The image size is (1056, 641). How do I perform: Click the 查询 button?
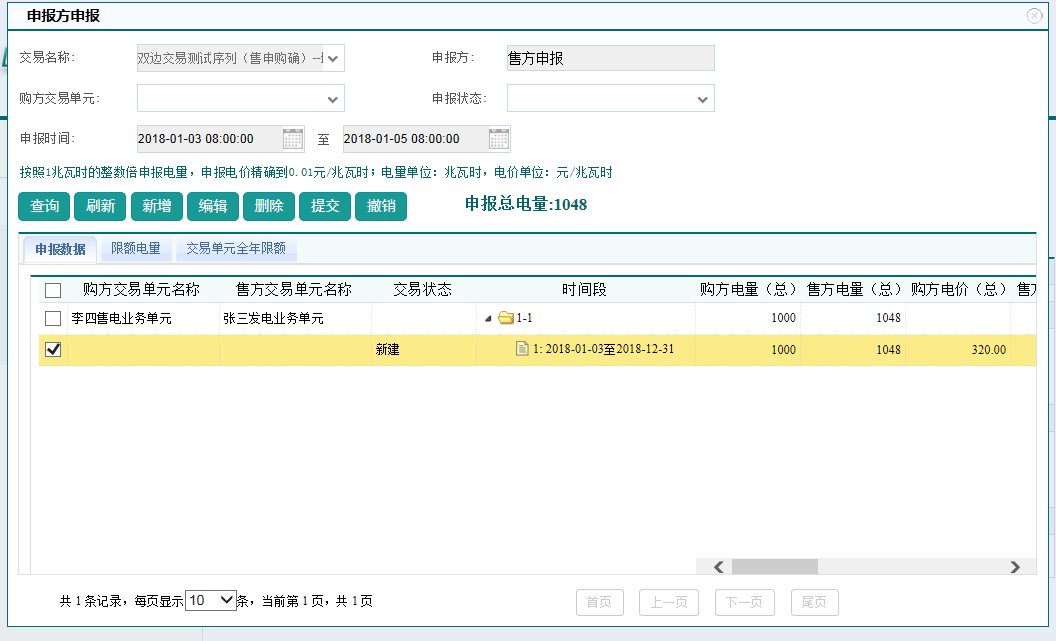pos(44,206)
